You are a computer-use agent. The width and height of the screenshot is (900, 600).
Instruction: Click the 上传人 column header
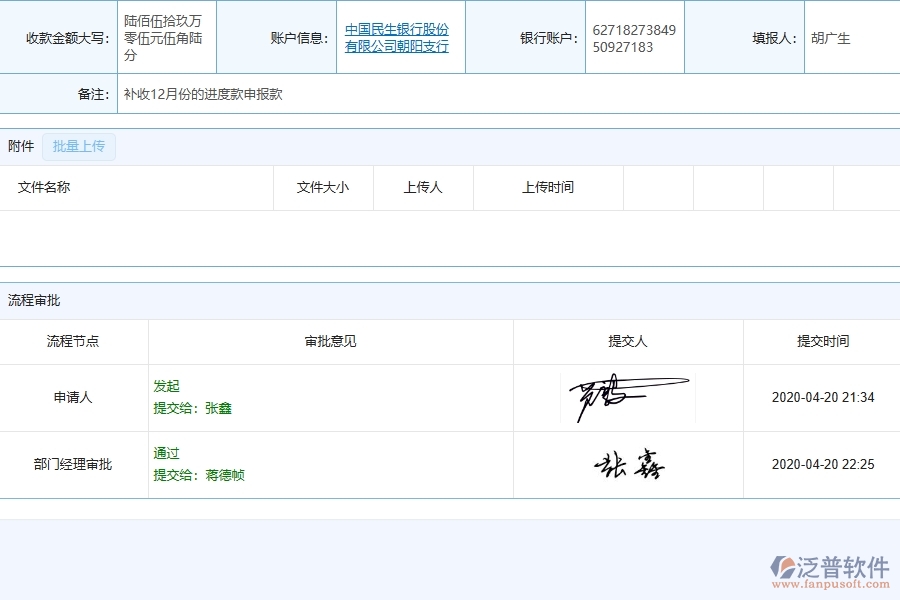pyautogui.click(x=422, y=187)
